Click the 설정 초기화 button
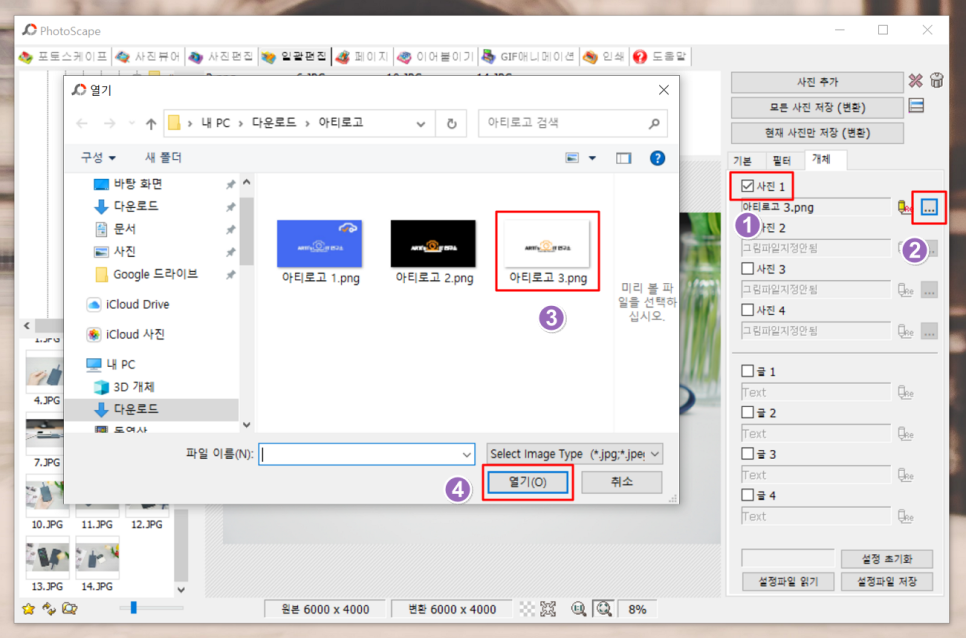This screenshot has height=638, width=966. tap(887, 559)
